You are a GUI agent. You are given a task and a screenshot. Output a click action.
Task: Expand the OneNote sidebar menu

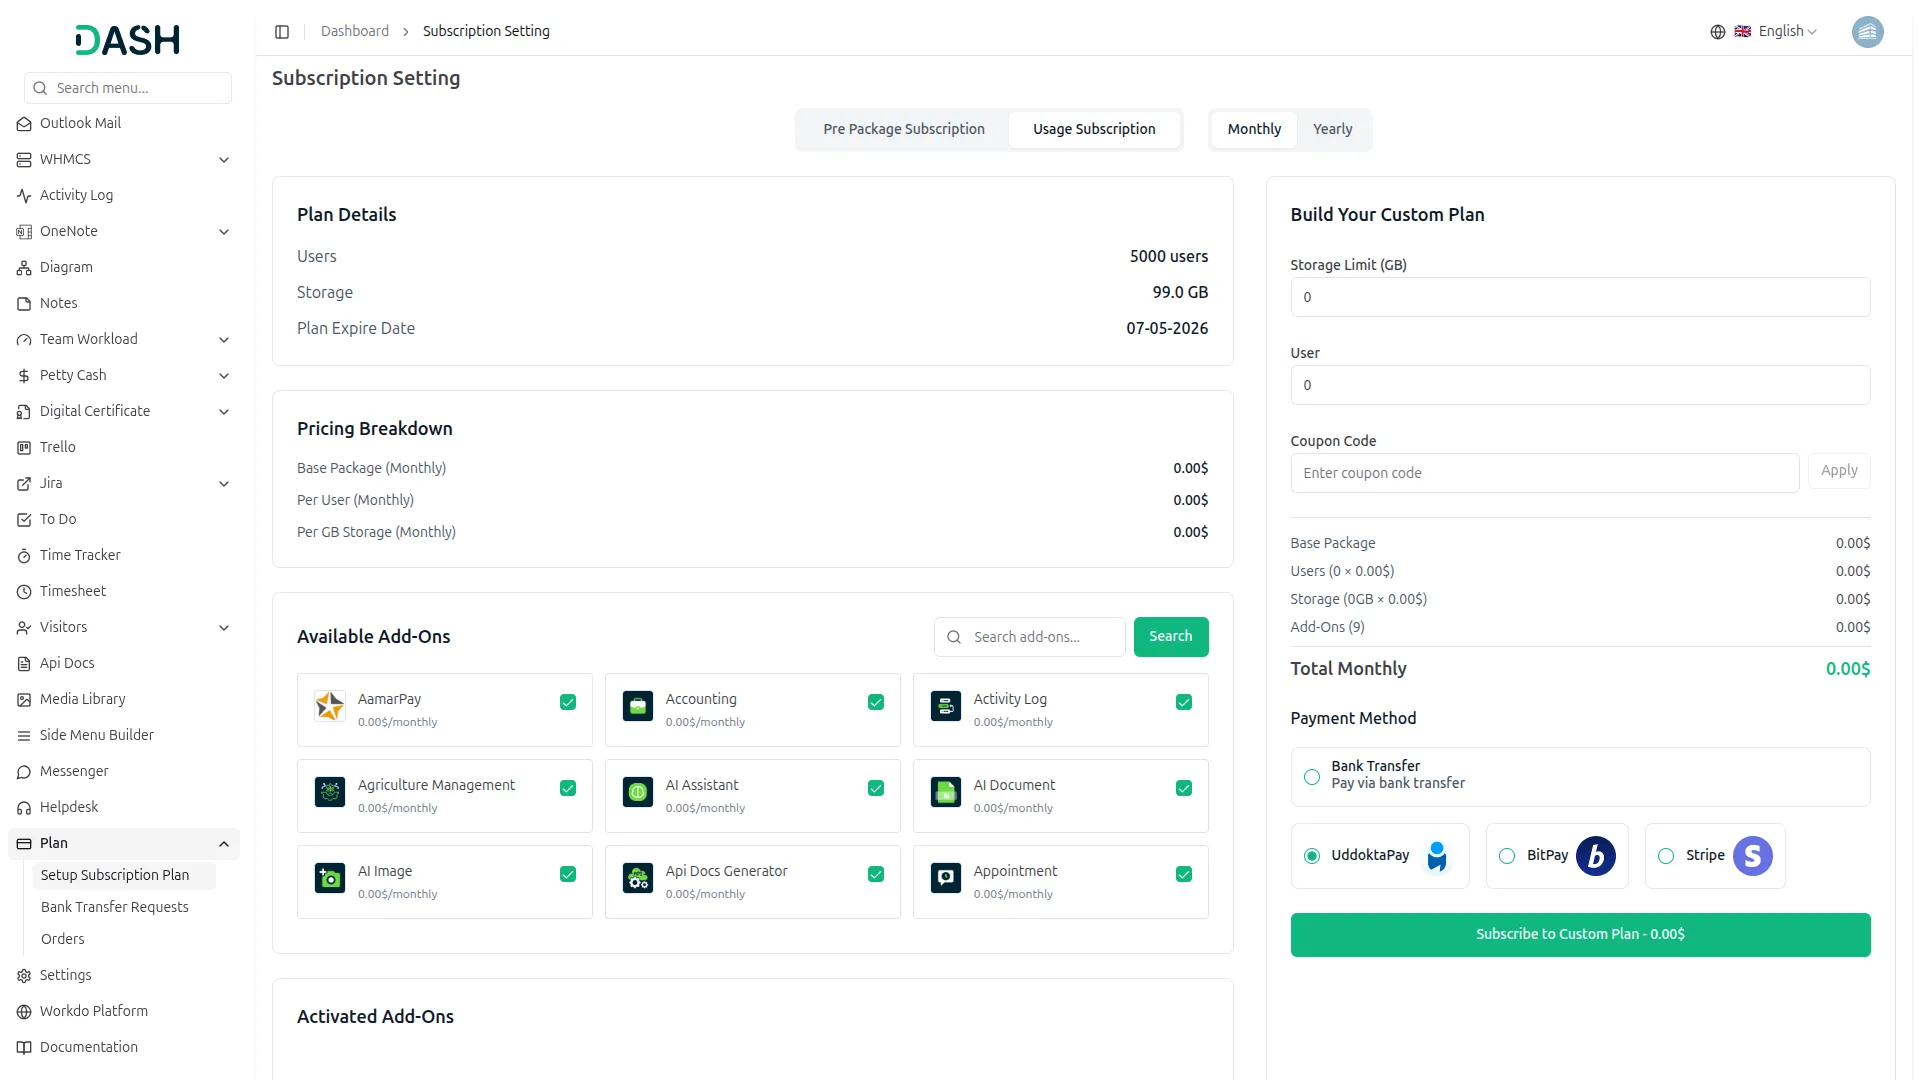click(124, 231)
